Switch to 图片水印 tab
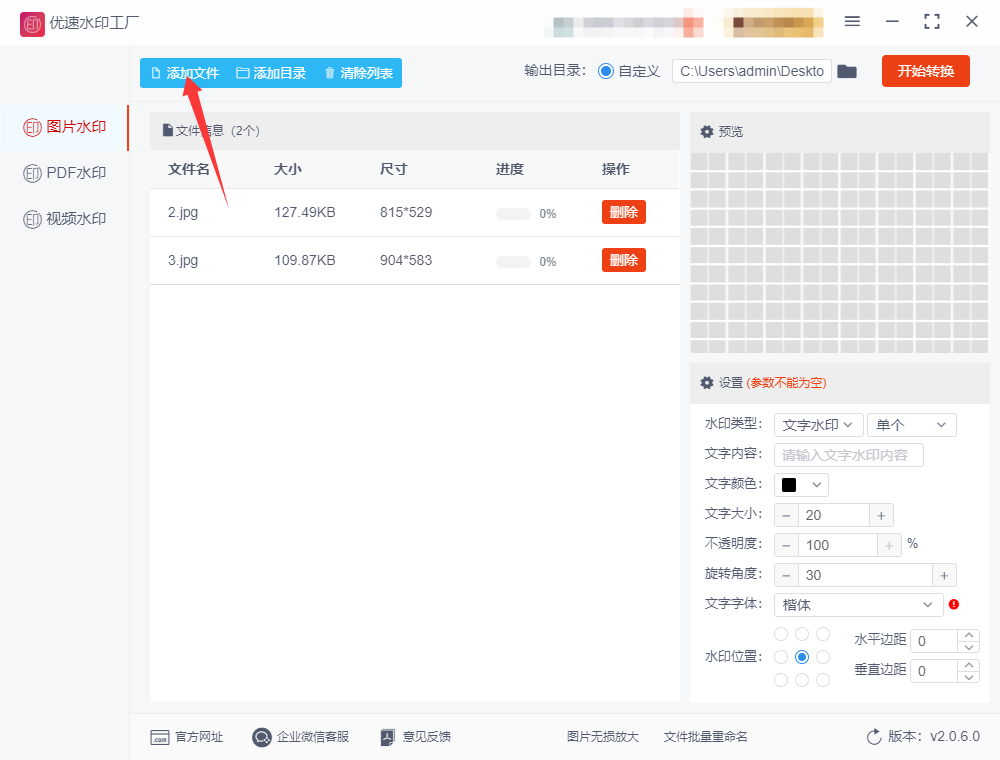 64,128
